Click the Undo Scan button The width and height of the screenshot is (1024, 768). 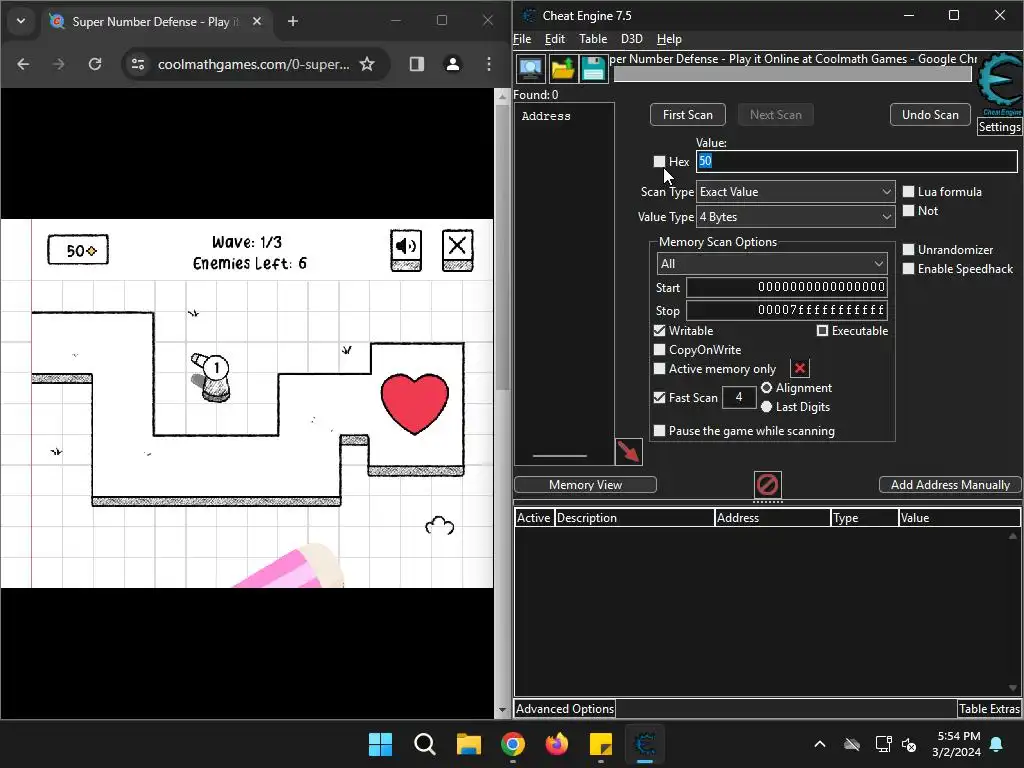tap(930, 114)
